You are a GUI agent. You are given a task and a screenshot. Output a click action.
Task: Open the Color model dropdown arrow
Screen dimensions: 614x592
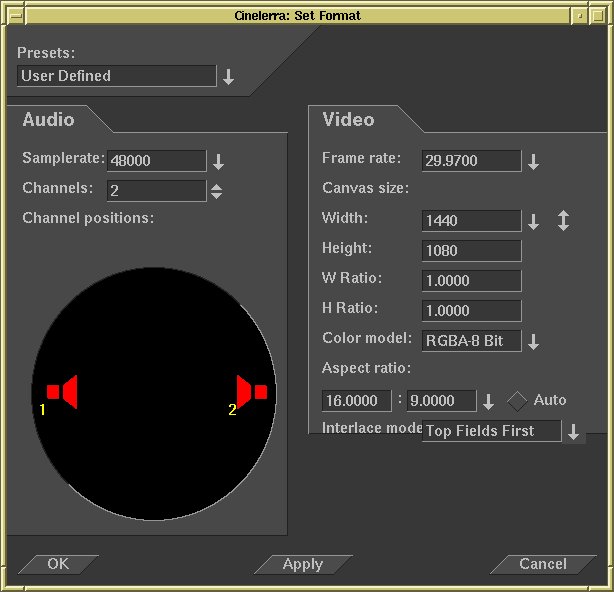(533, 341)
